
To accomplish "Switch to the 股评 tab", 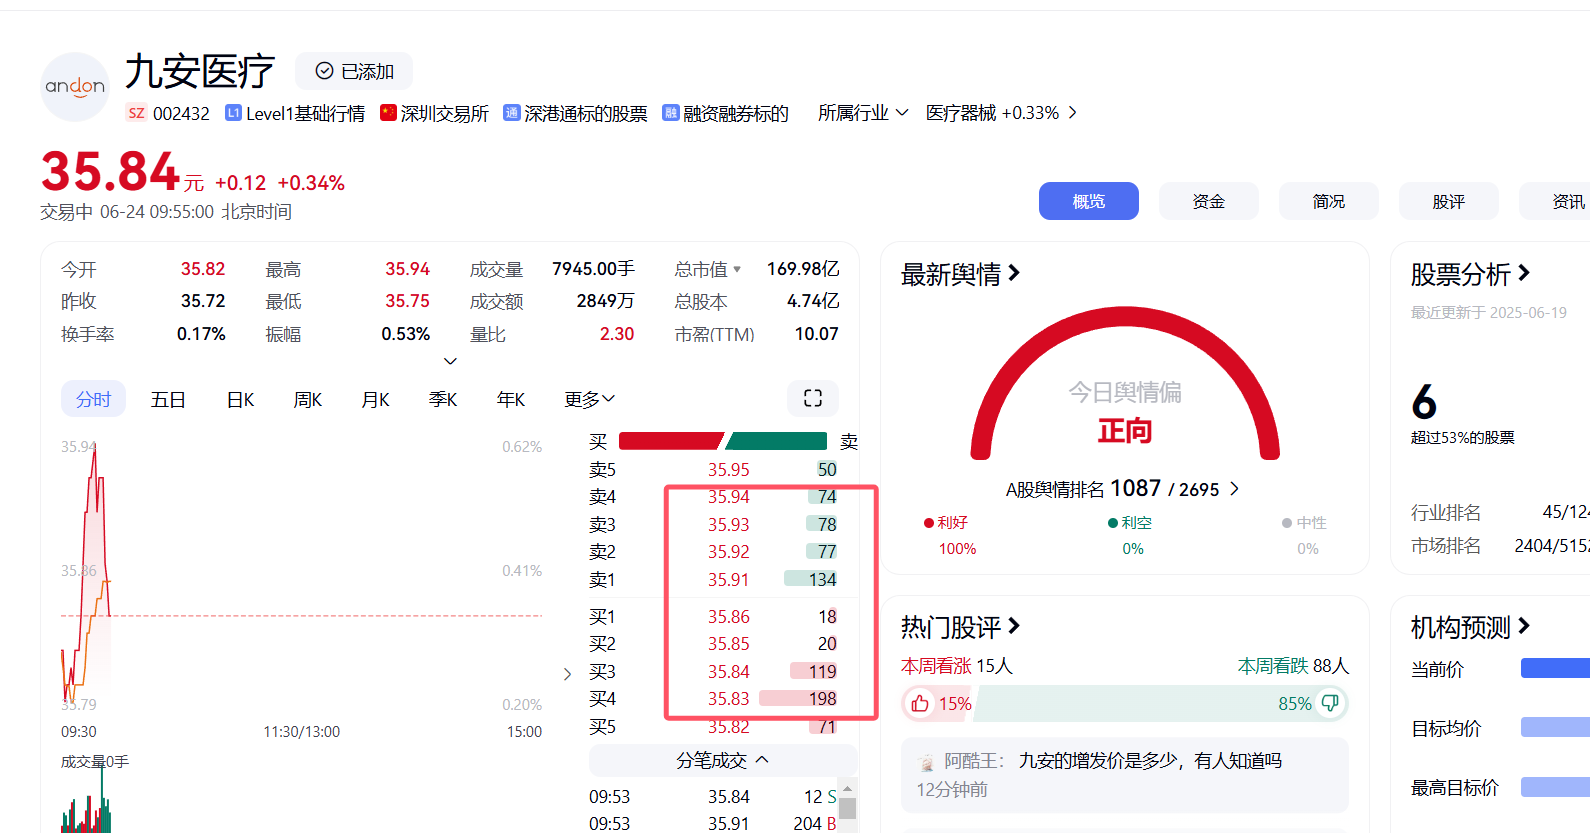I will click(1449, 201).
